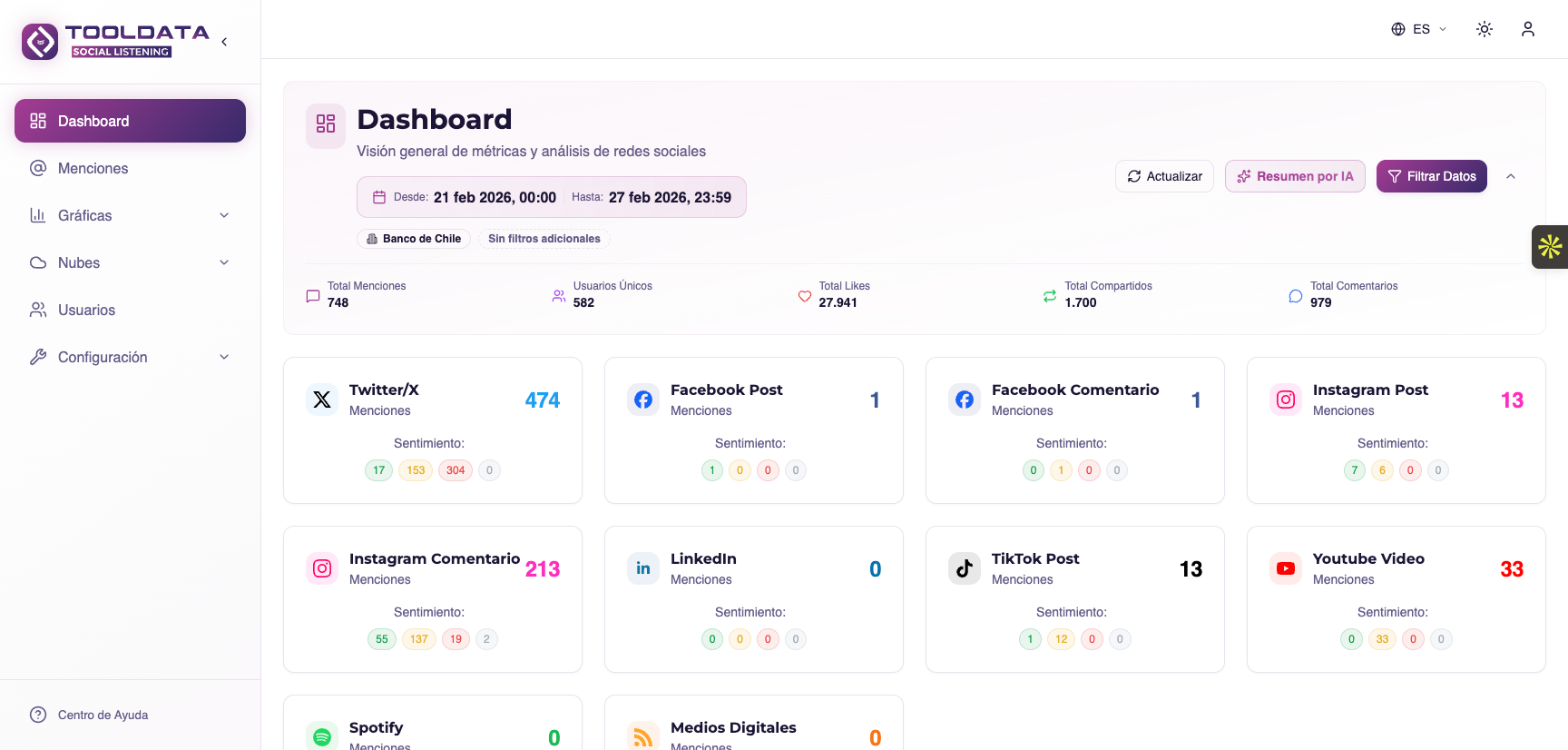
Task: Click Twitter/X mentions count 474
Action: click(542, 401)
